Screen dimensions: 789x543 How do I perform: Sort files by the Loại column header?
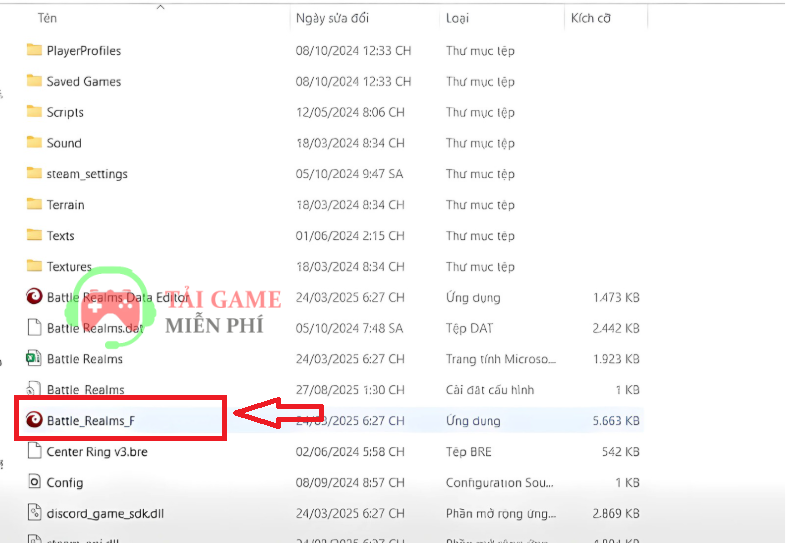457,19
